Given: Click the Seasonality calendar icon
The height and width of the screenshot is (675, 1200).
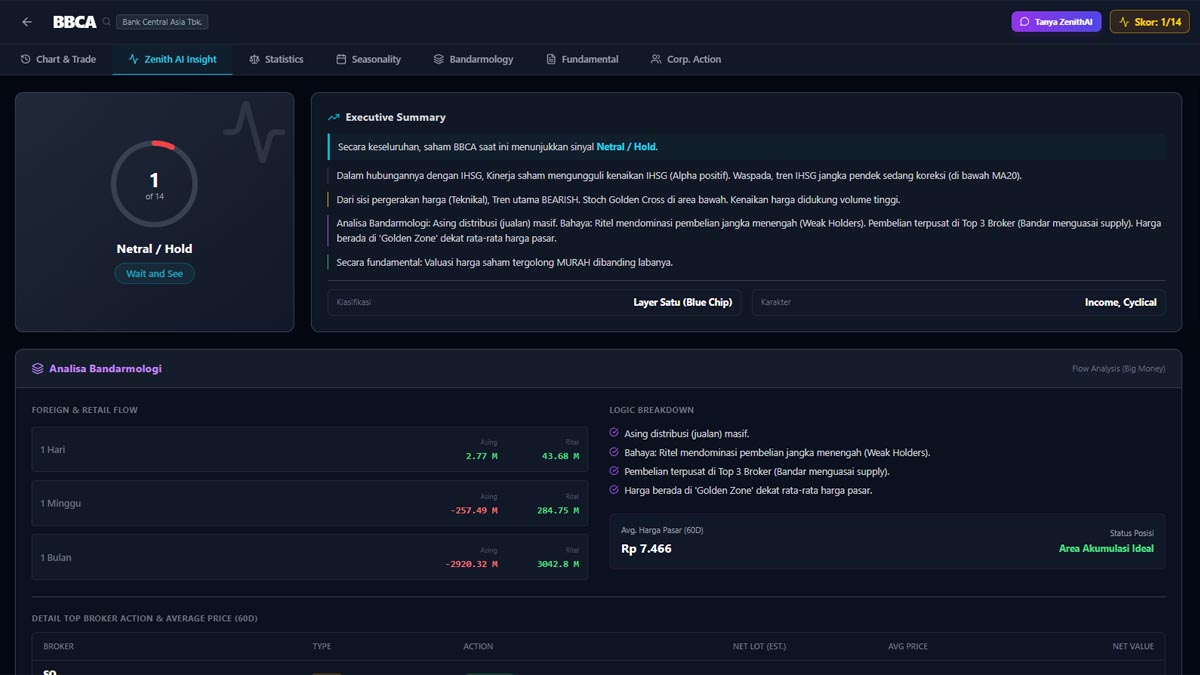Looking at the screenshot, I should pos(341,59).
